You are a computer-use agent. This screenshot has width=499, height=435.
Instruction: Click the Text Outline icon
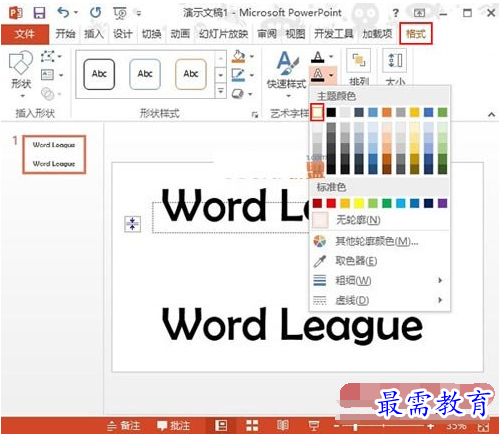pos(318,75)
